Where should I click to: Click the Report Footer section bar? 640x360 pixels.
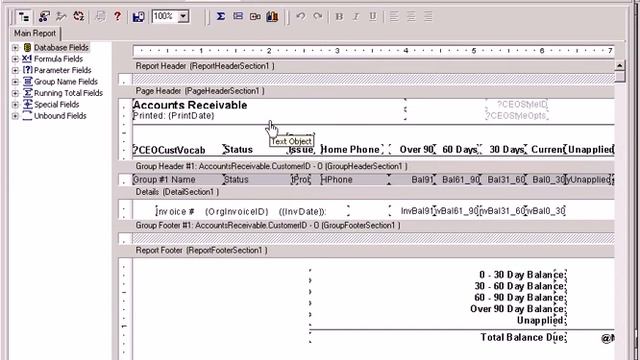366,251
